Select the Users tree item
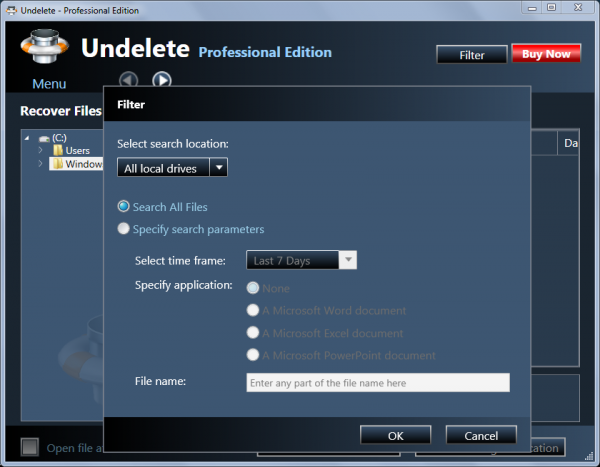 [78, 150]
